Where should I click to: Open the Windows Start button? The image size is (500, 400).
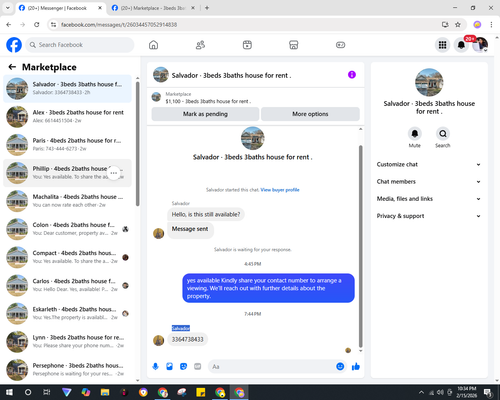click(9, 392)
